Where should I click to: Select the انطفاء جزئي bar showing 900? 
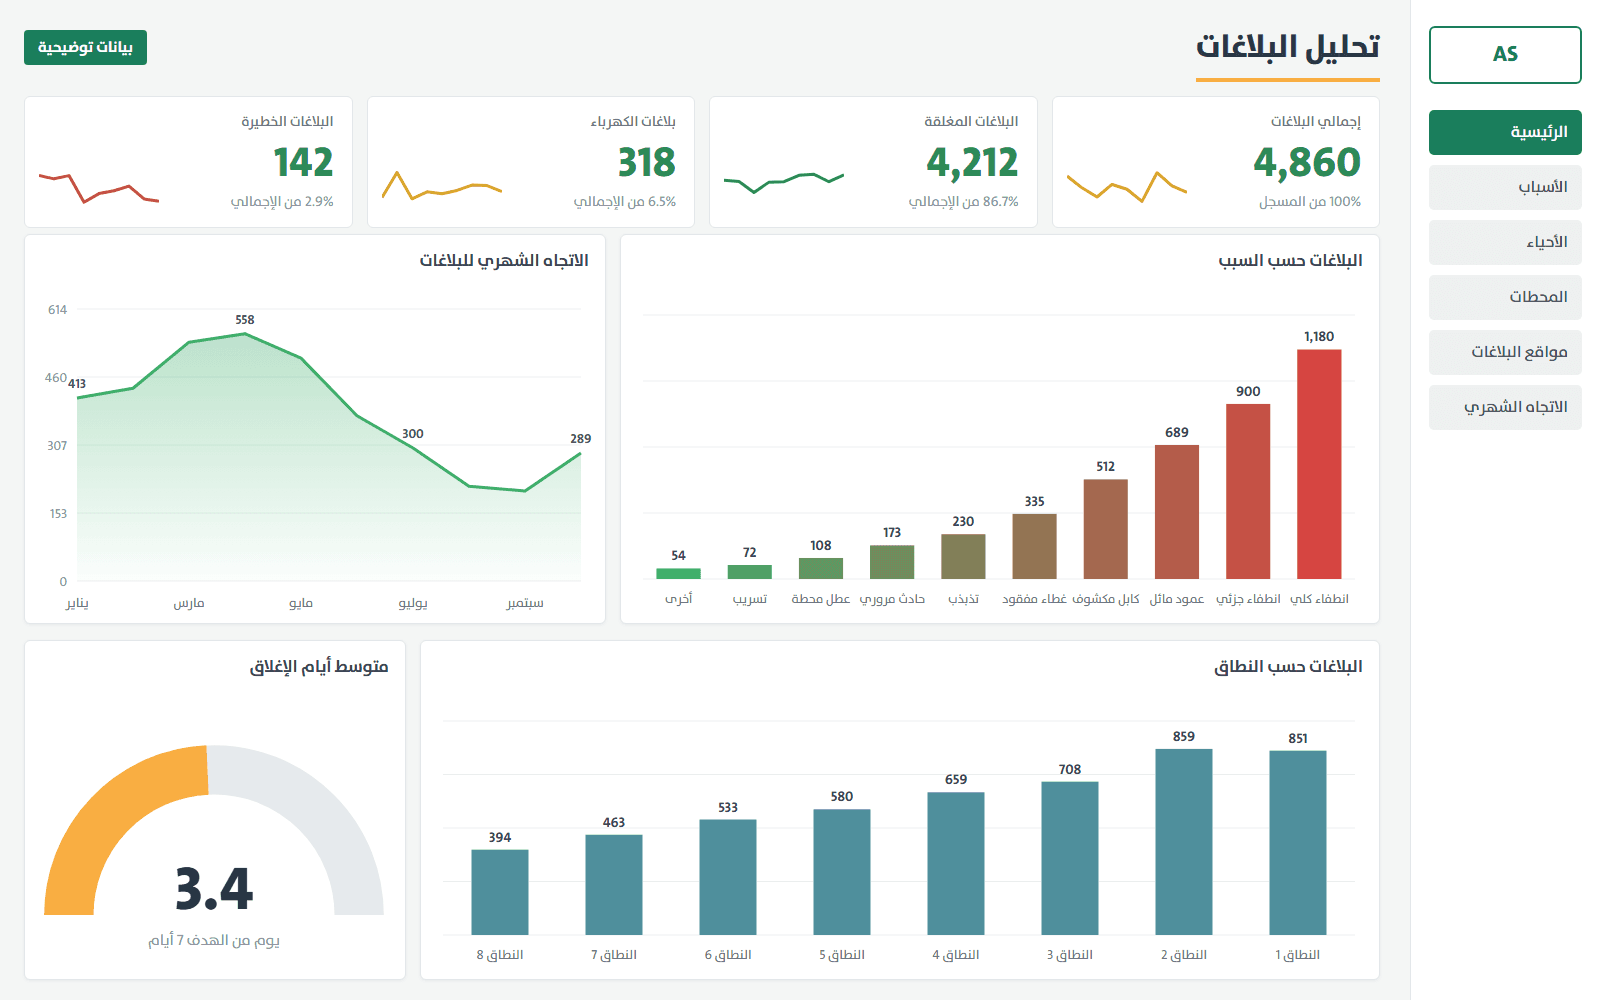(x=1248, y=491)
